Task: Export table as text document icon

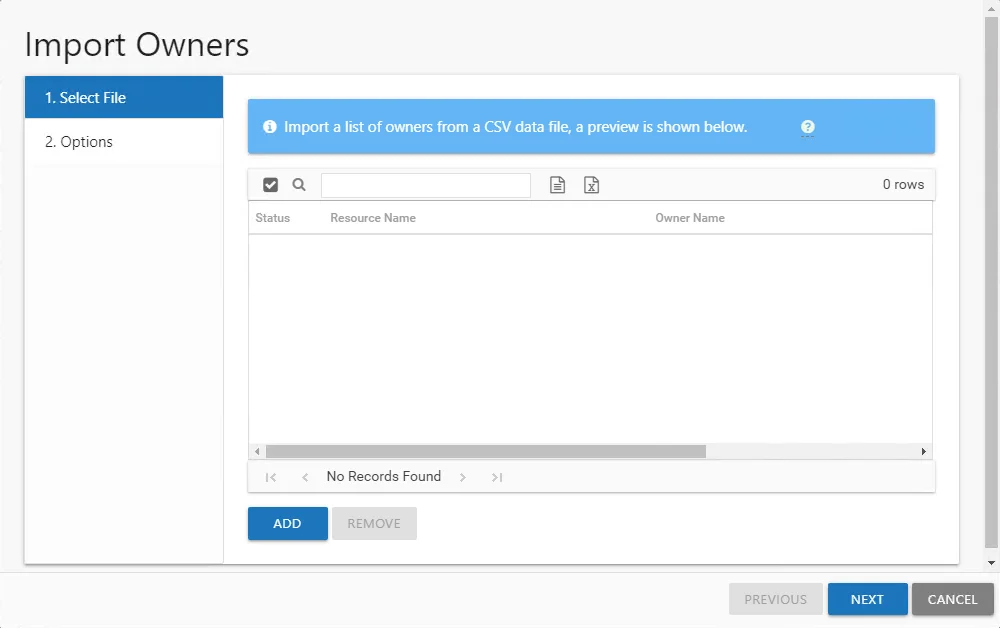Action: coord(557,185)
